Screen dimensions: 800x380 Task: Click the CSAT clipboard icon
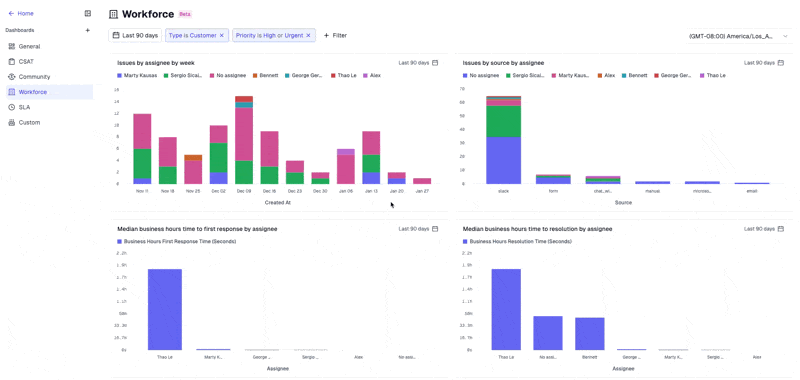click(x=12, y=62)
